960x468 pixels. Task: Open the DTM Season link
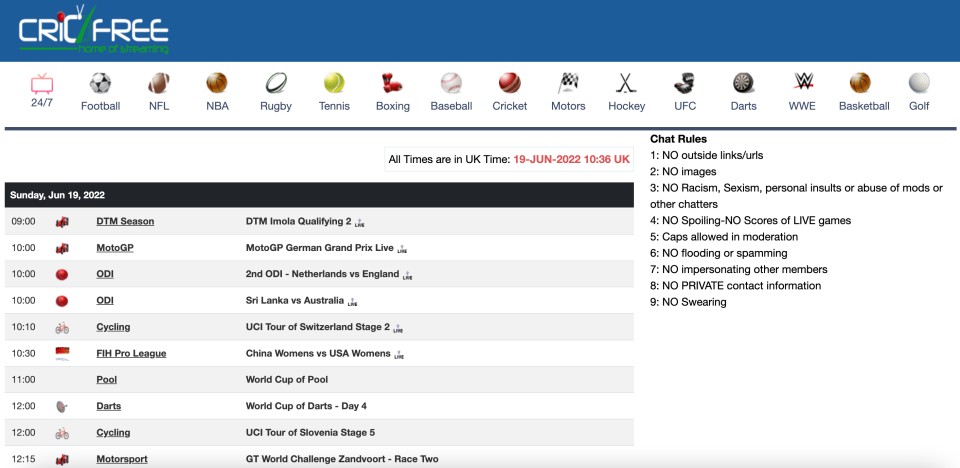tap(125, 221)
